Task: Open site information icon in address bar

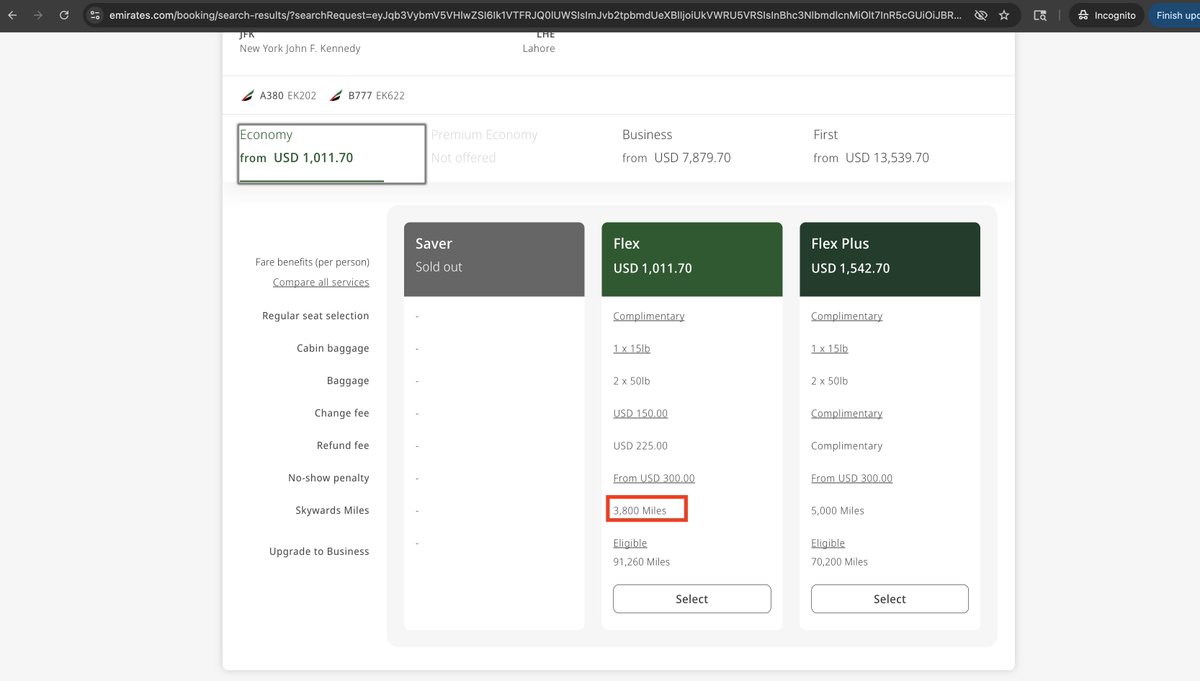Action: (x=94, y=16)
